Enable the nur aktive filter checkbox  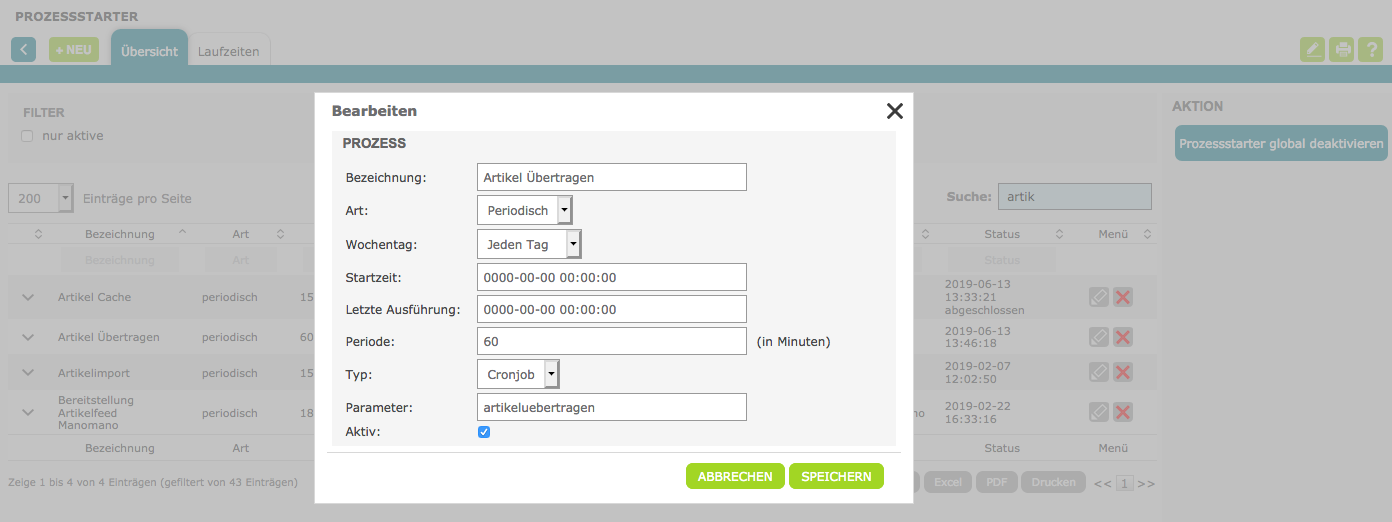(x=28, y=136)
